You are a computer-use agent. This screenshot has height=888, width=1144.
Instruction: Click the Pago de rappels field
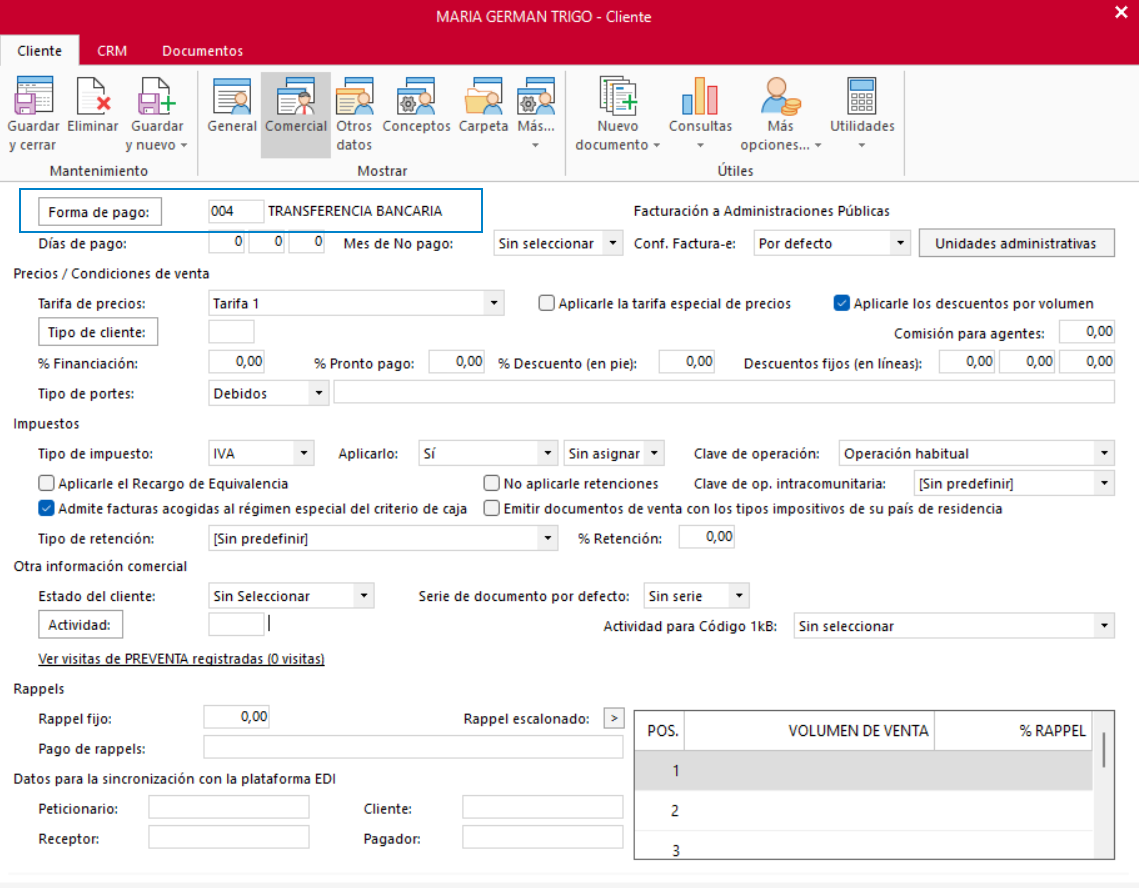point(413,747)
